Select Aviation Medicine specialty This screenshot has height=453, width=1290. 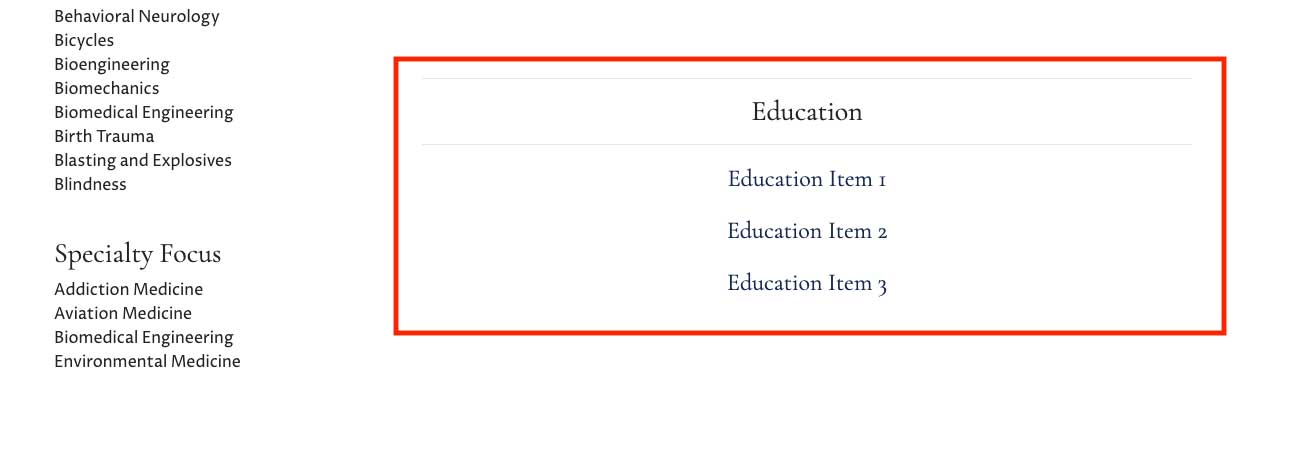point(123,314)
